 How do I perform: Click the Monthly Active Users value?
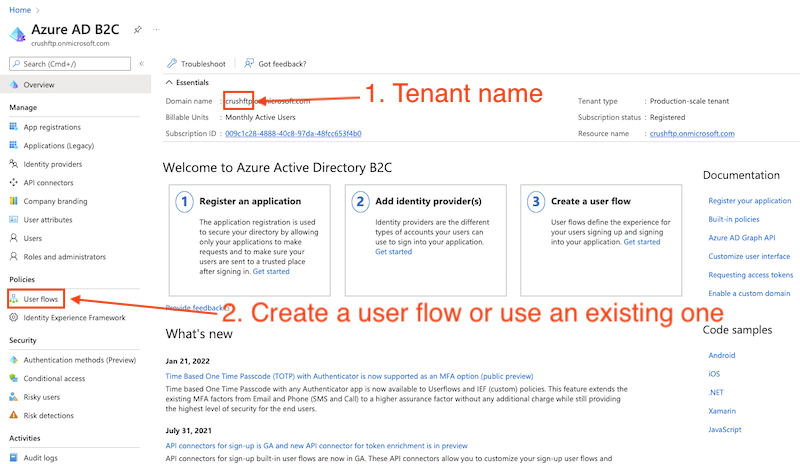point(260,117)
